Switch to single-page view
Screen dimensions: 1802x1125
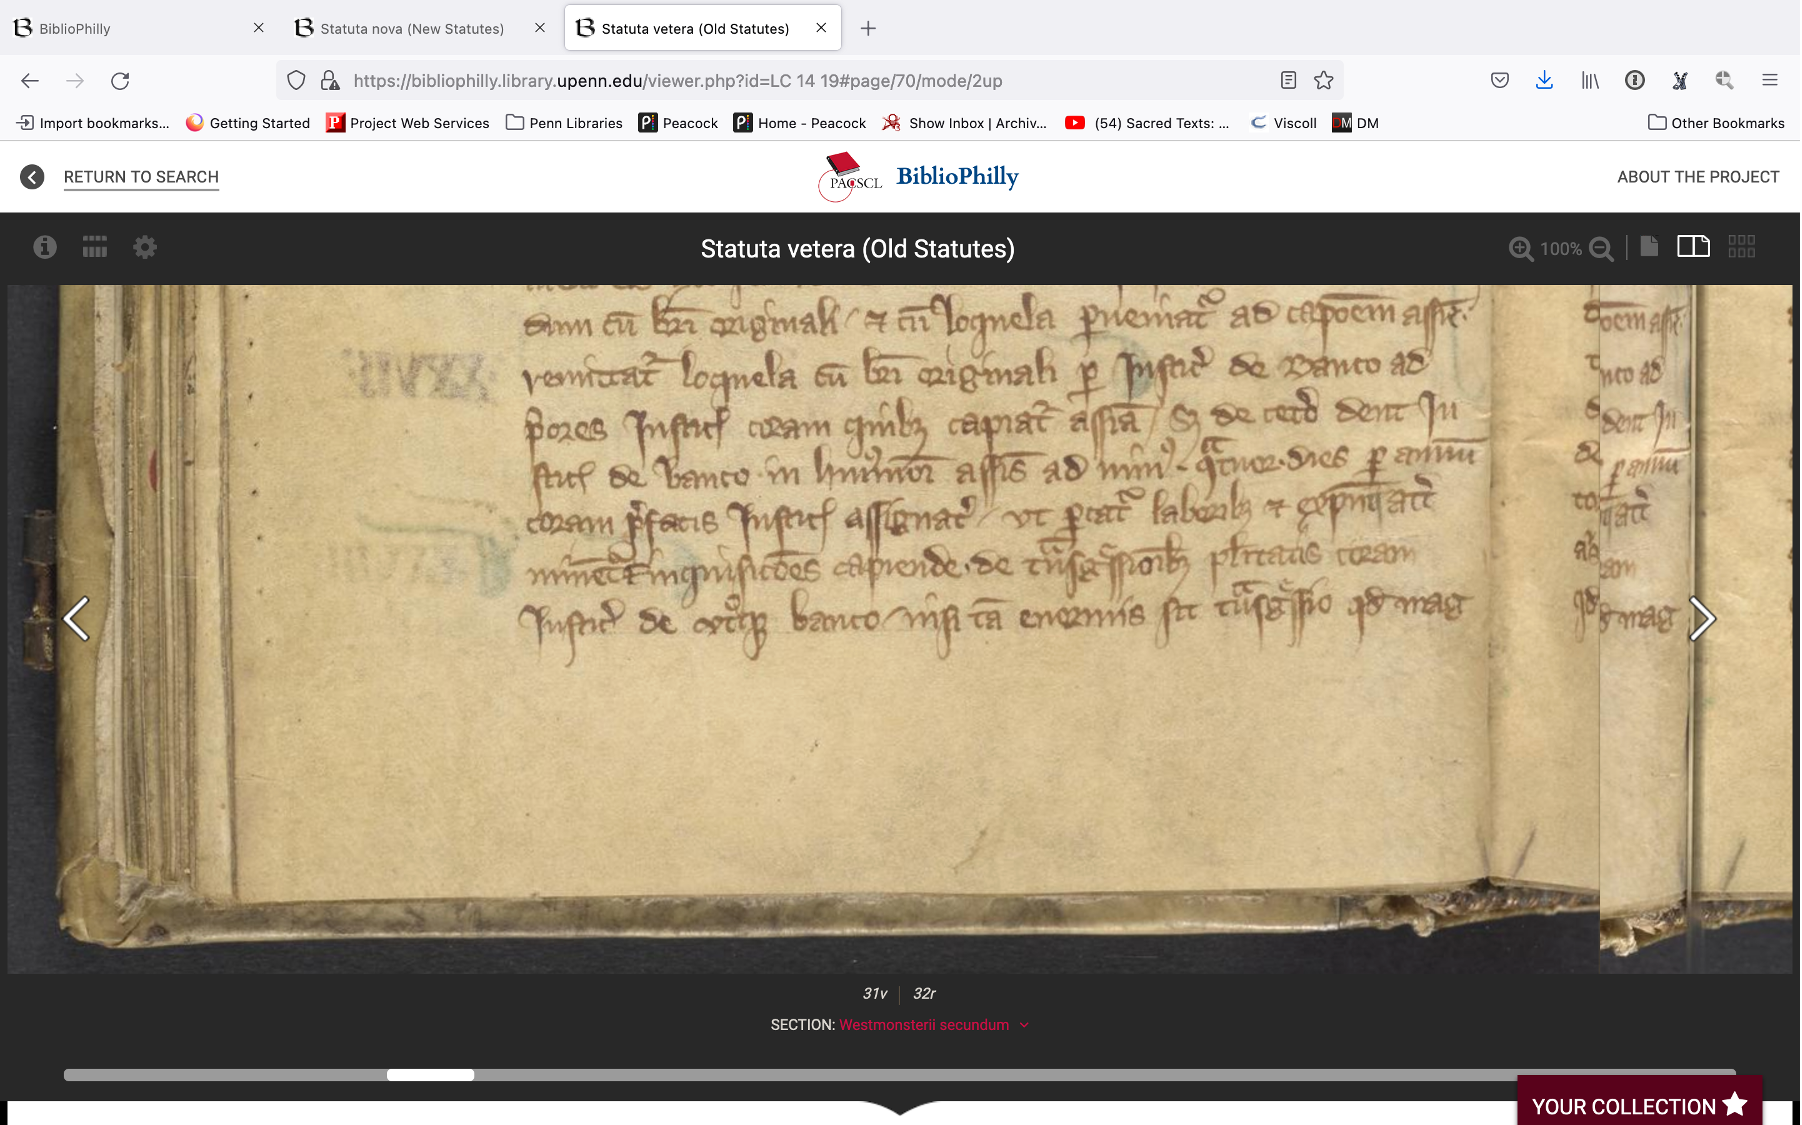point(1649,246)
